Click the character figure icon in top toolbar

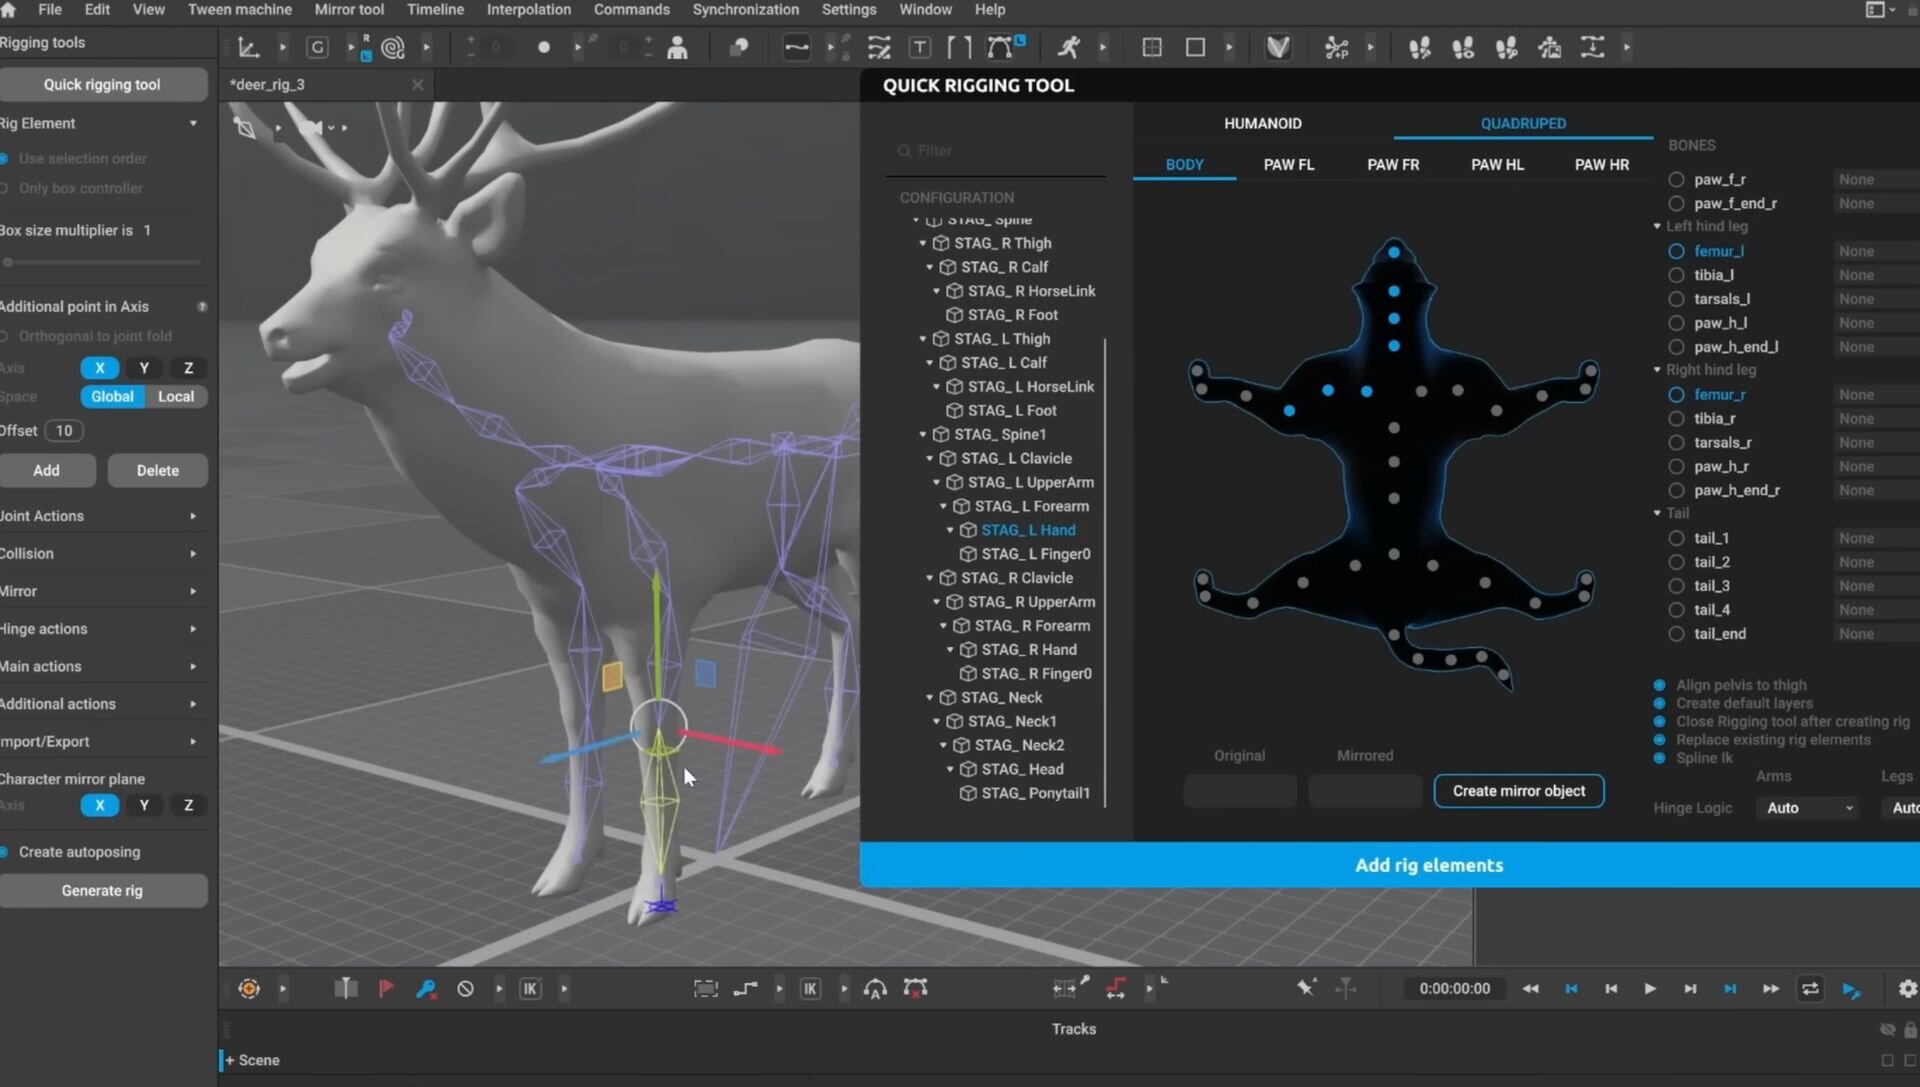(x=678, y=47)
